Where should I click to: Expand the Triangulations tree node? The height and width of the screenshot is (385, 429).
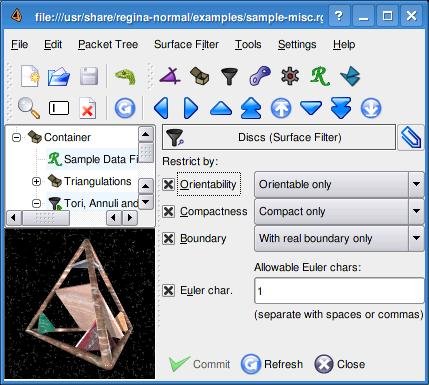pos(36,182)
